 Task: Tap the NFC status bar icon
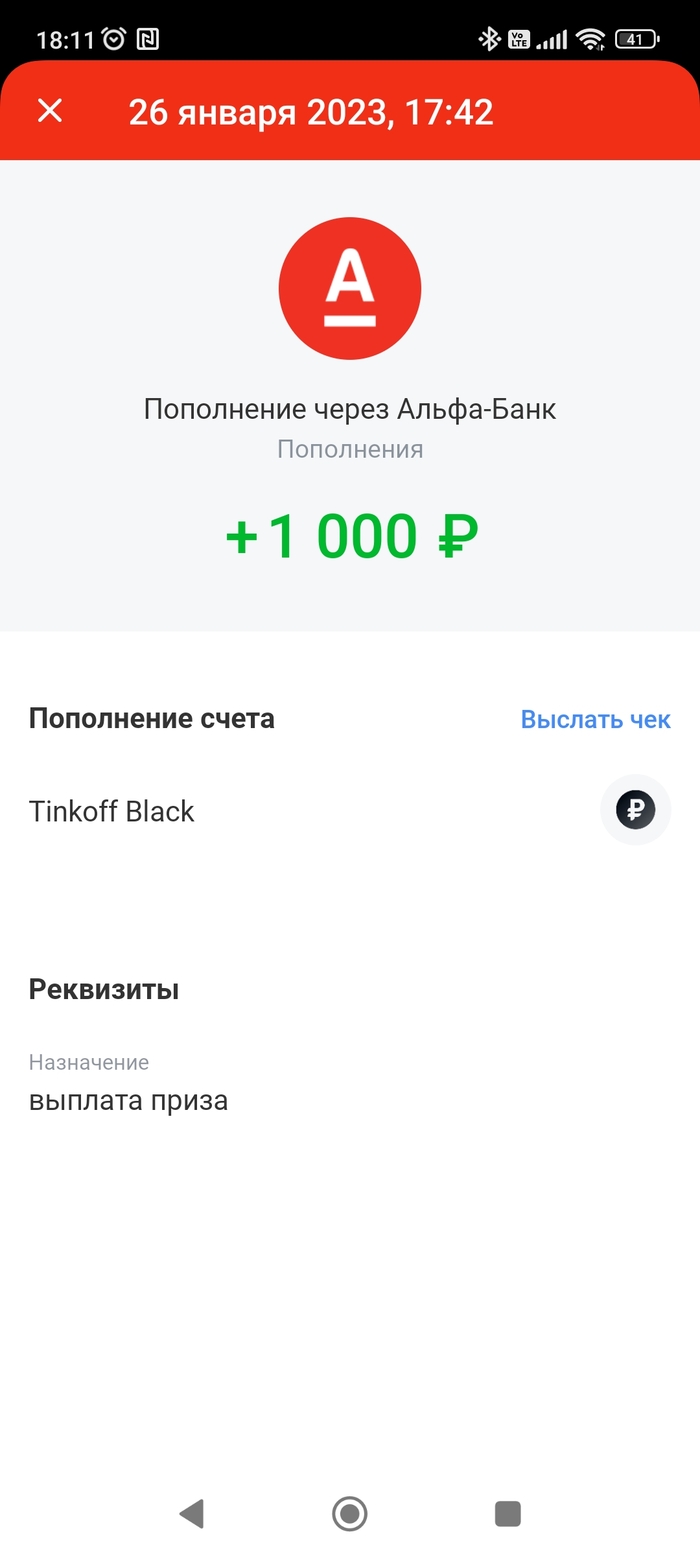tap(147, 39)
